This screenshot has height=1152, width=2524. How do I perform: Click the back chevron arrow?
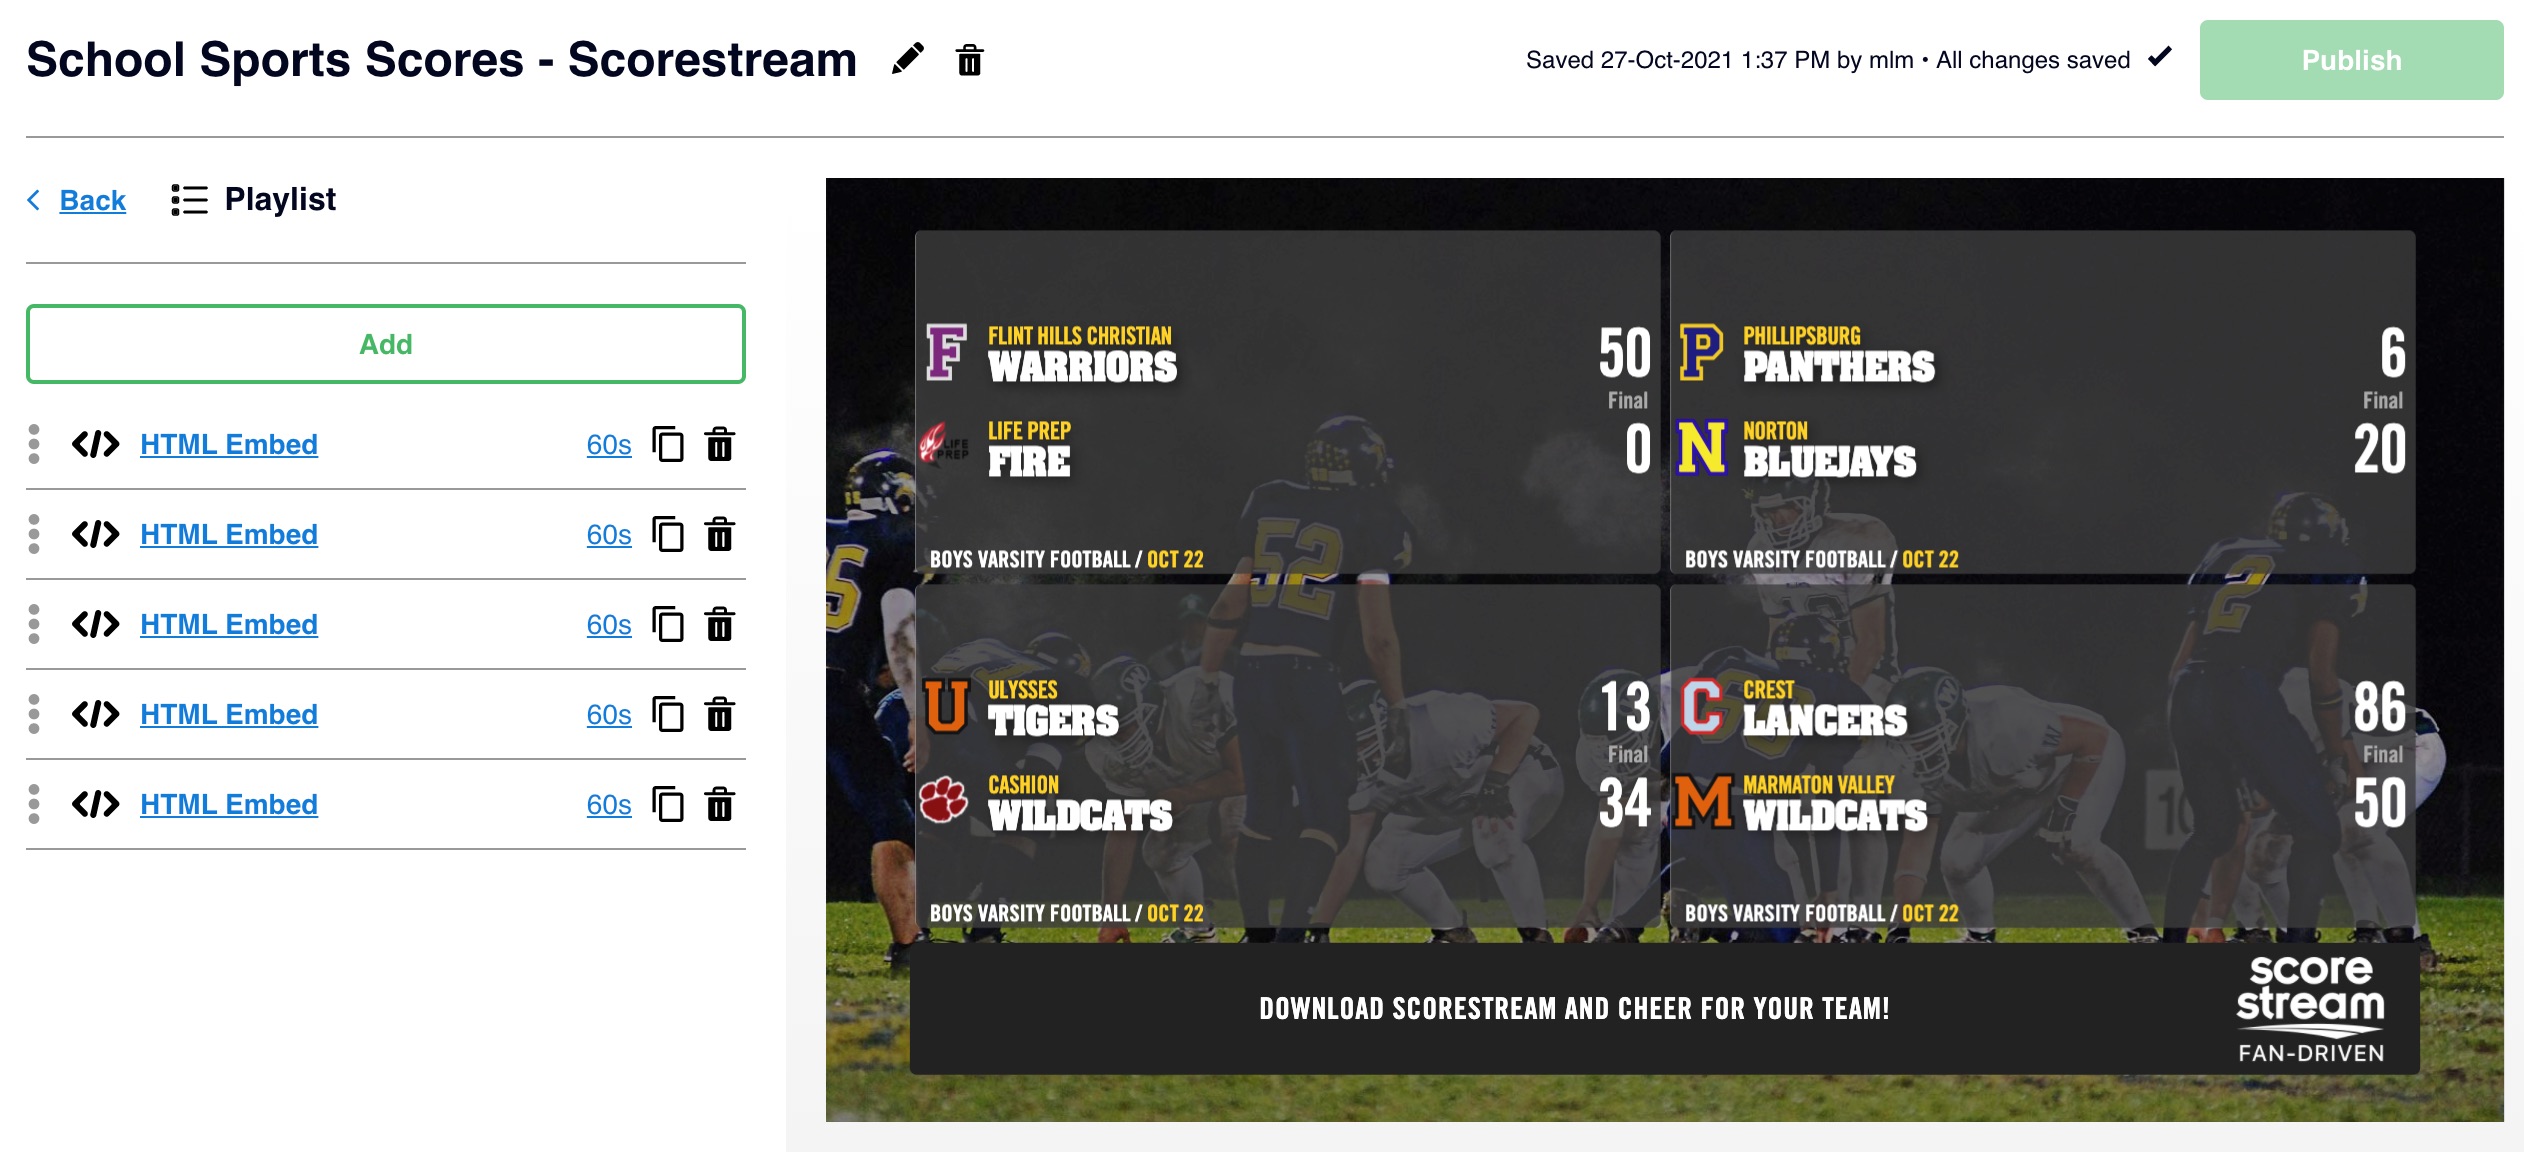[x=34, y=200]
